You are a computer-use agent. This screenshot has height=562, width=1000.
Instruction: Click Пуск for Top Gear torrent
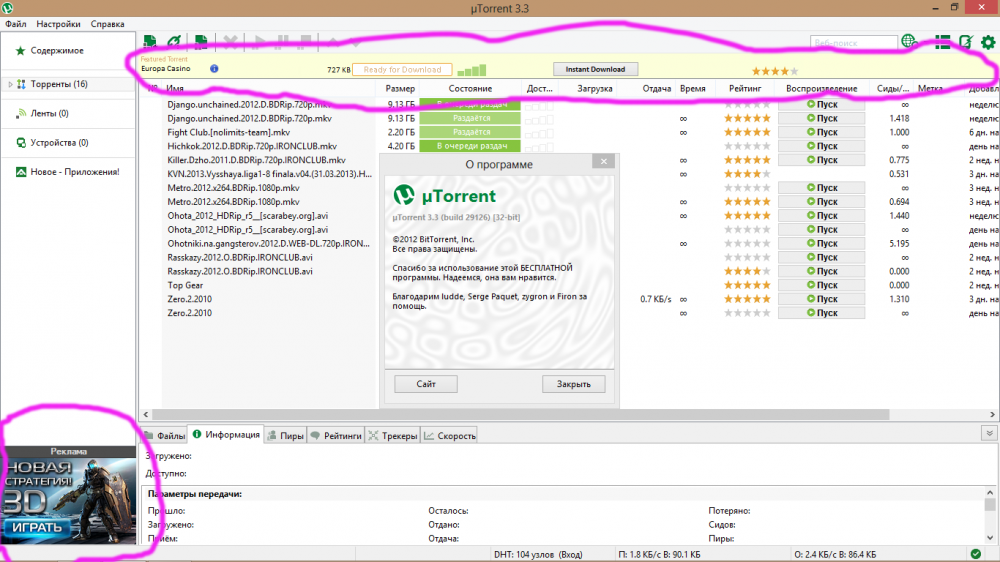tap(821, 285)
